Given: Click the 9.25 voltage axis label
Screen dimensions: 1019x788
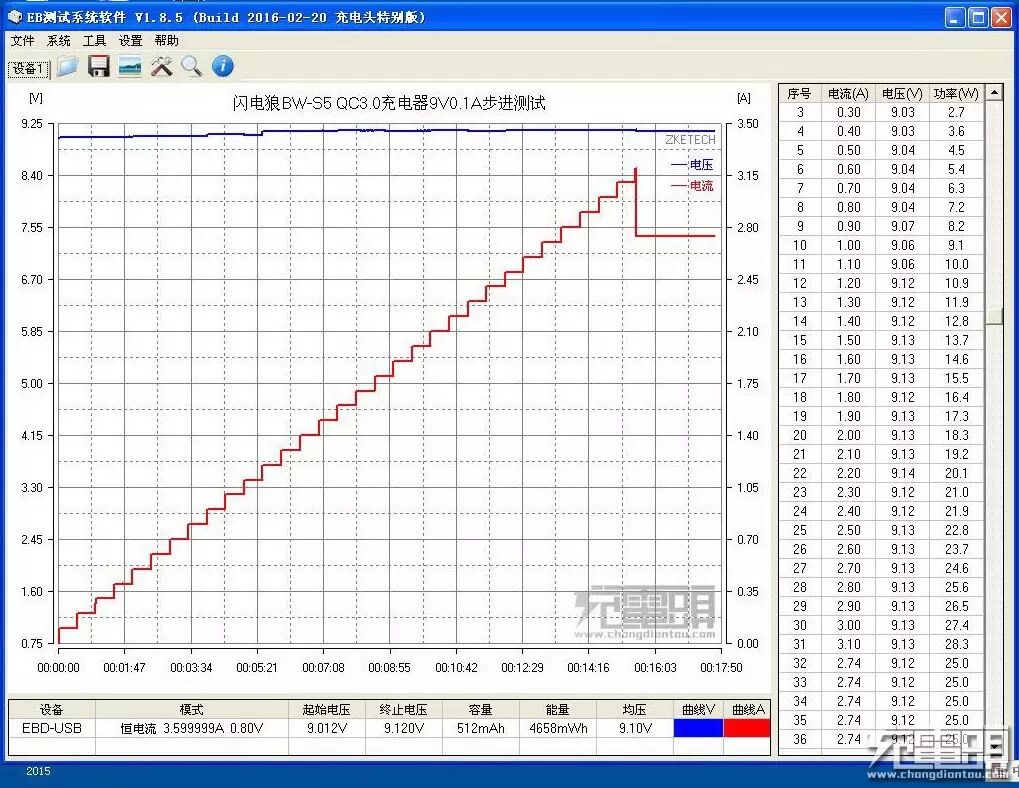Looking at the screenshot, I should (32, 123).
